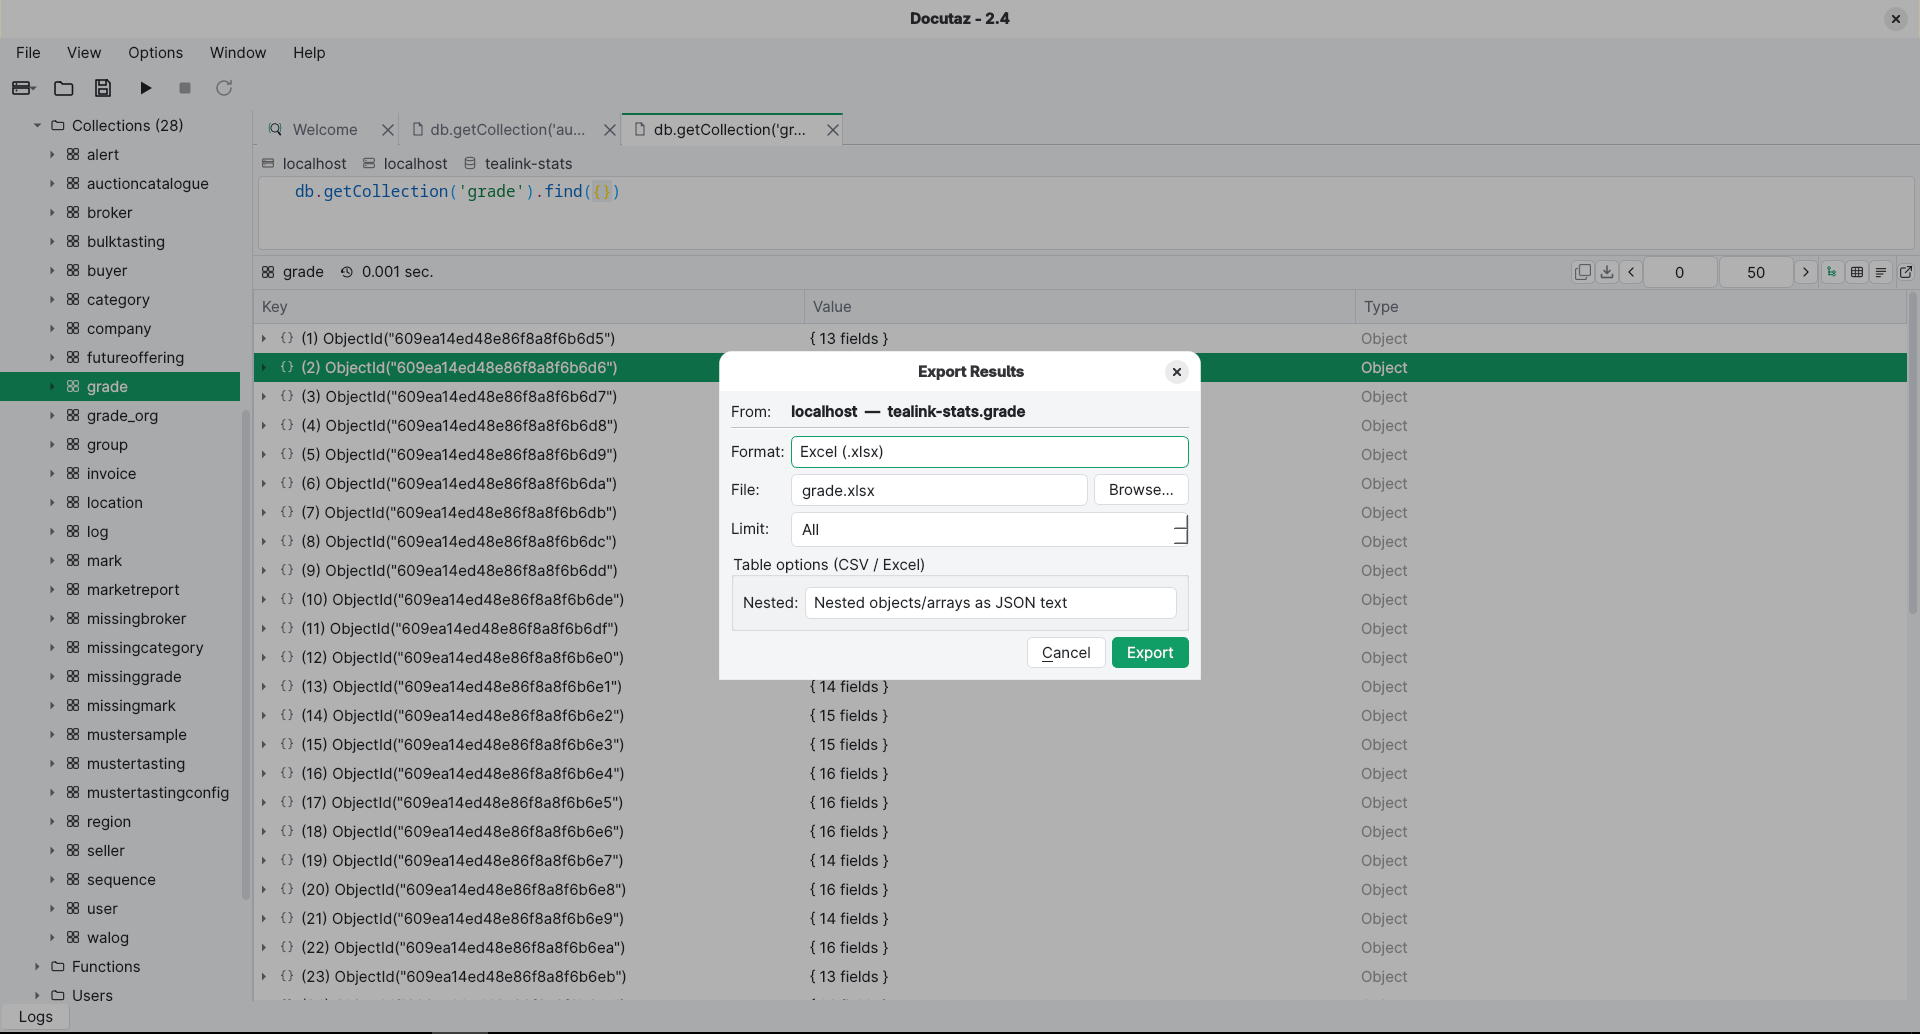The height and width of the screenshot is (1034, 1920).
Task: Click the refresh icon in toolbar
Action: point(224,88)
